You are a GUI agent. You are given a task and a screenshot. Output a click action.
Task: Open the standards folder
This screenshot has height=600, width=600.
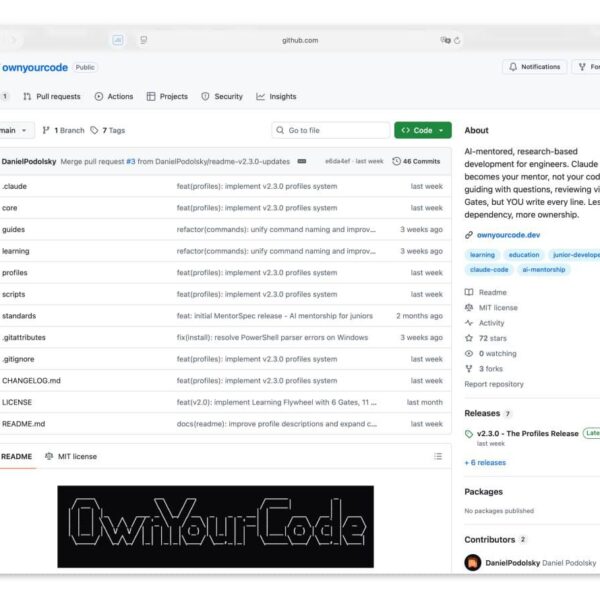coord(19,316)
